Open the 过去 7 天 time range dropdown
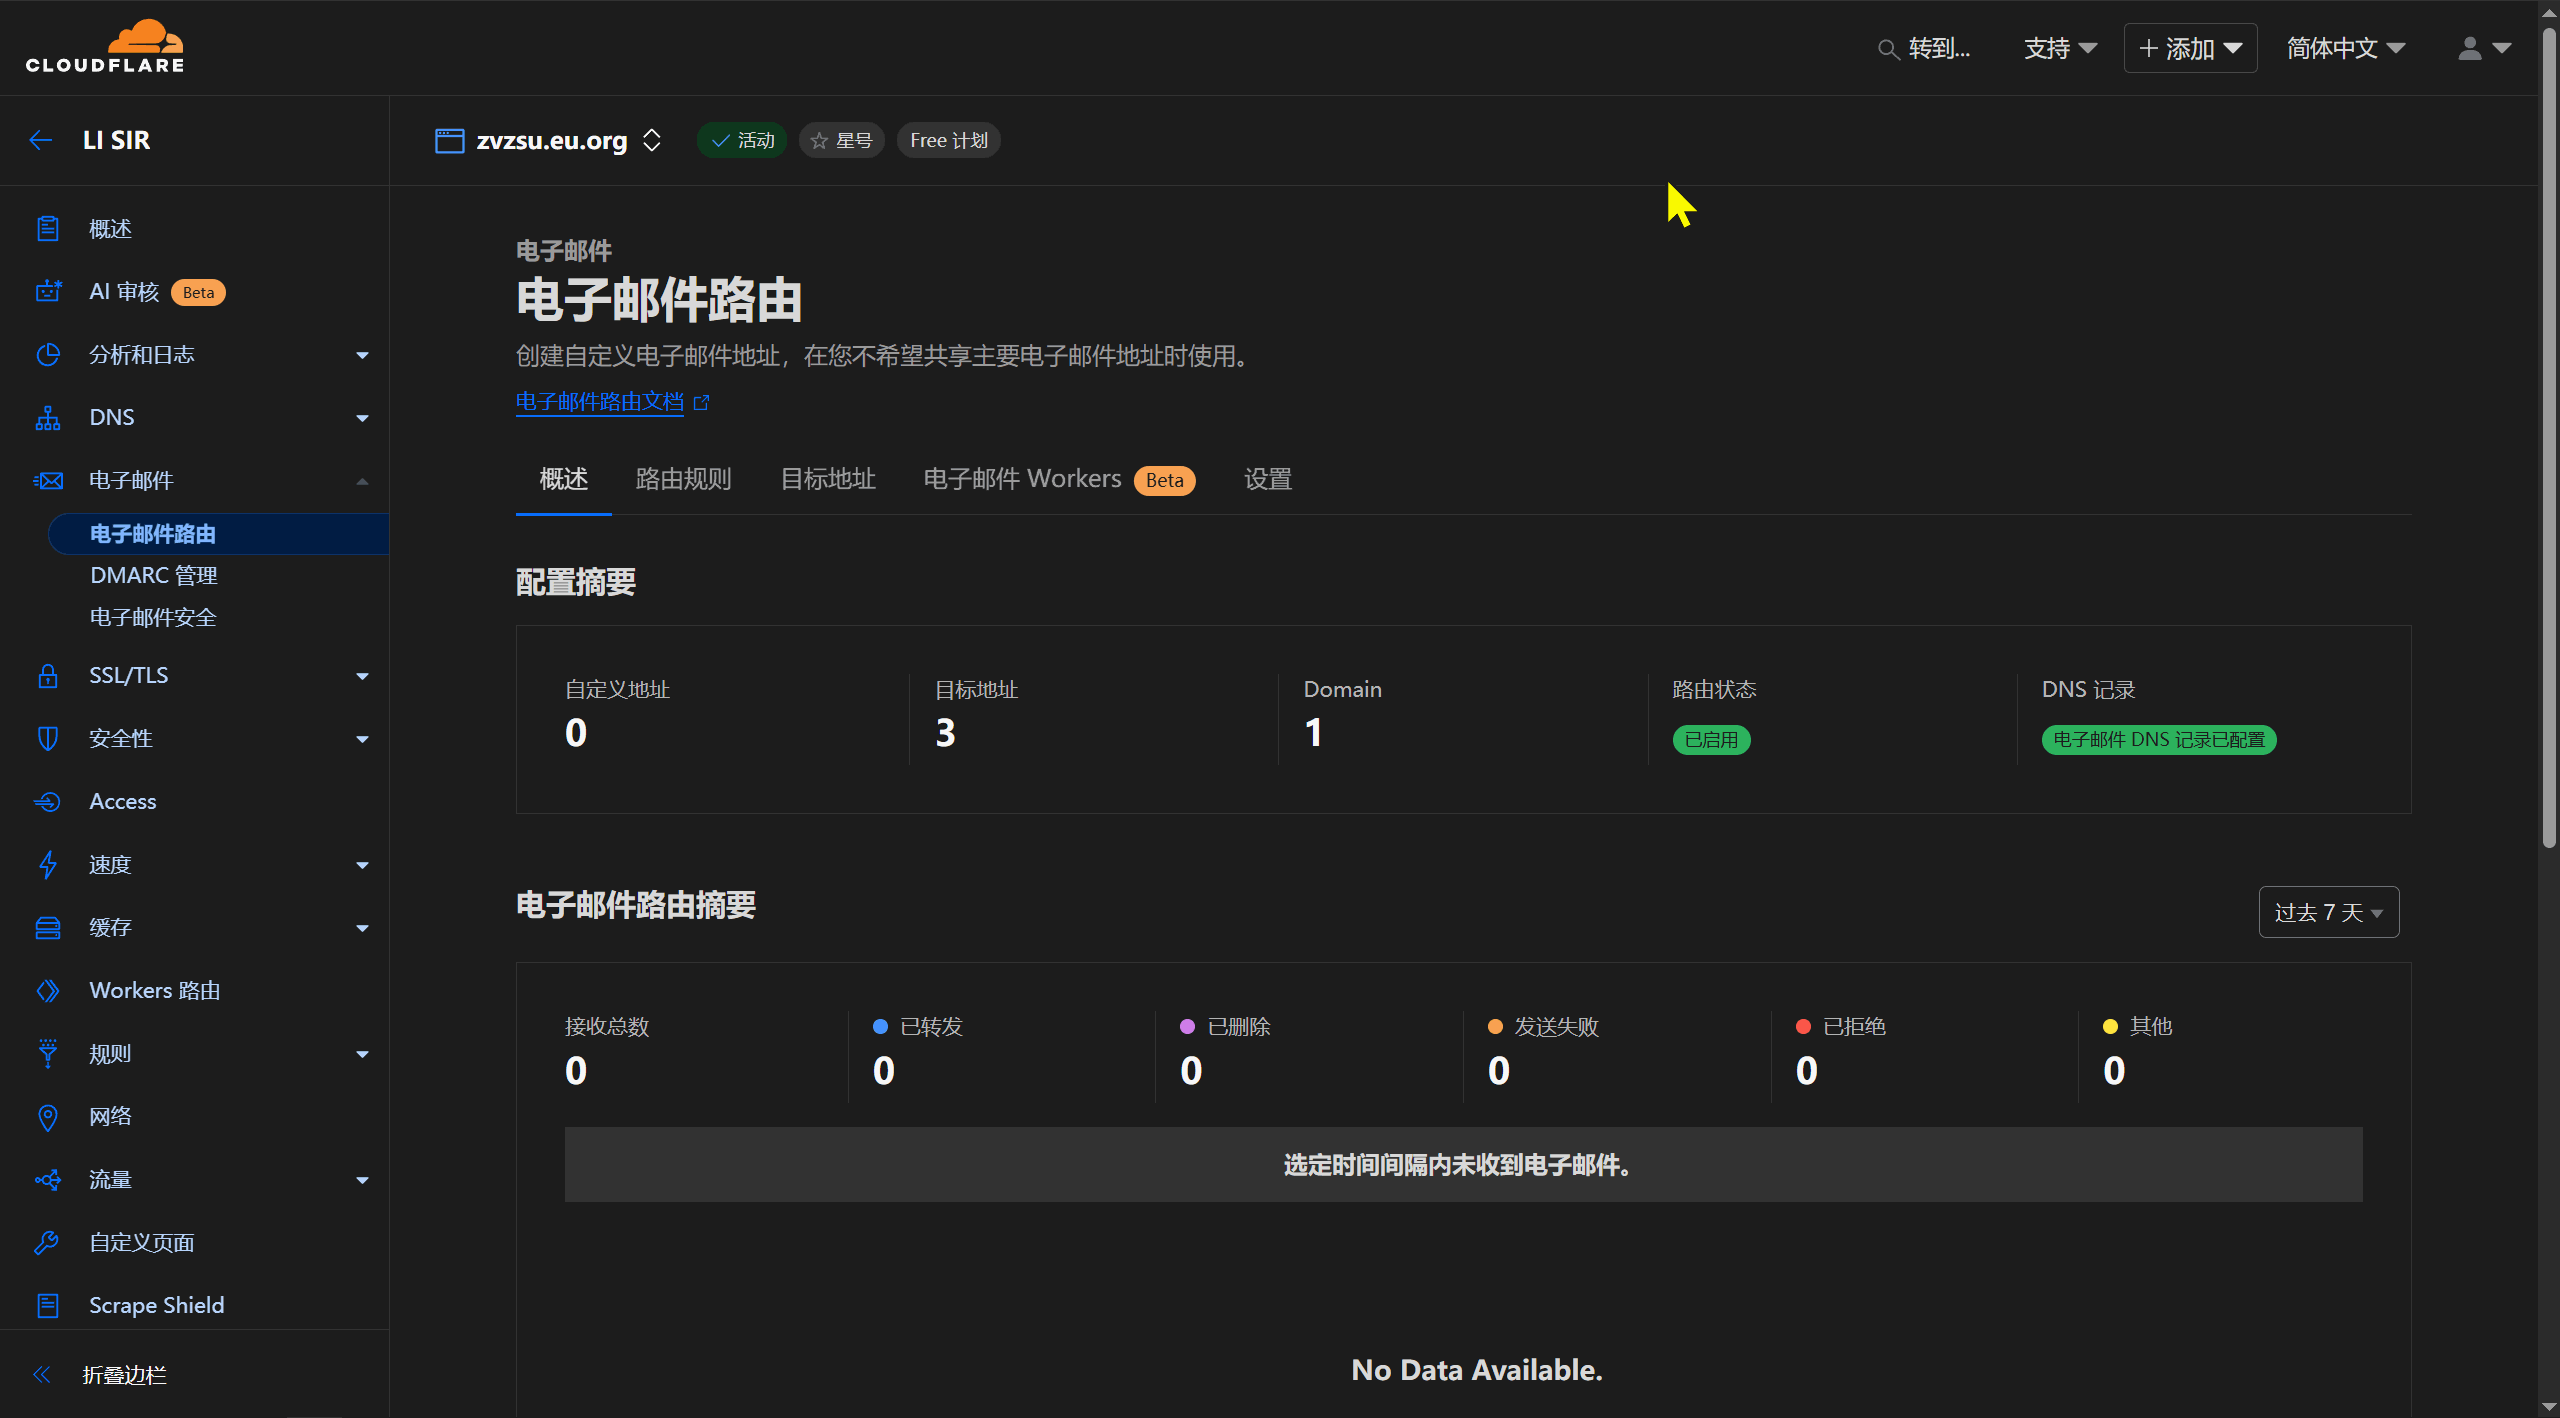 click(x=2328, y=912)
